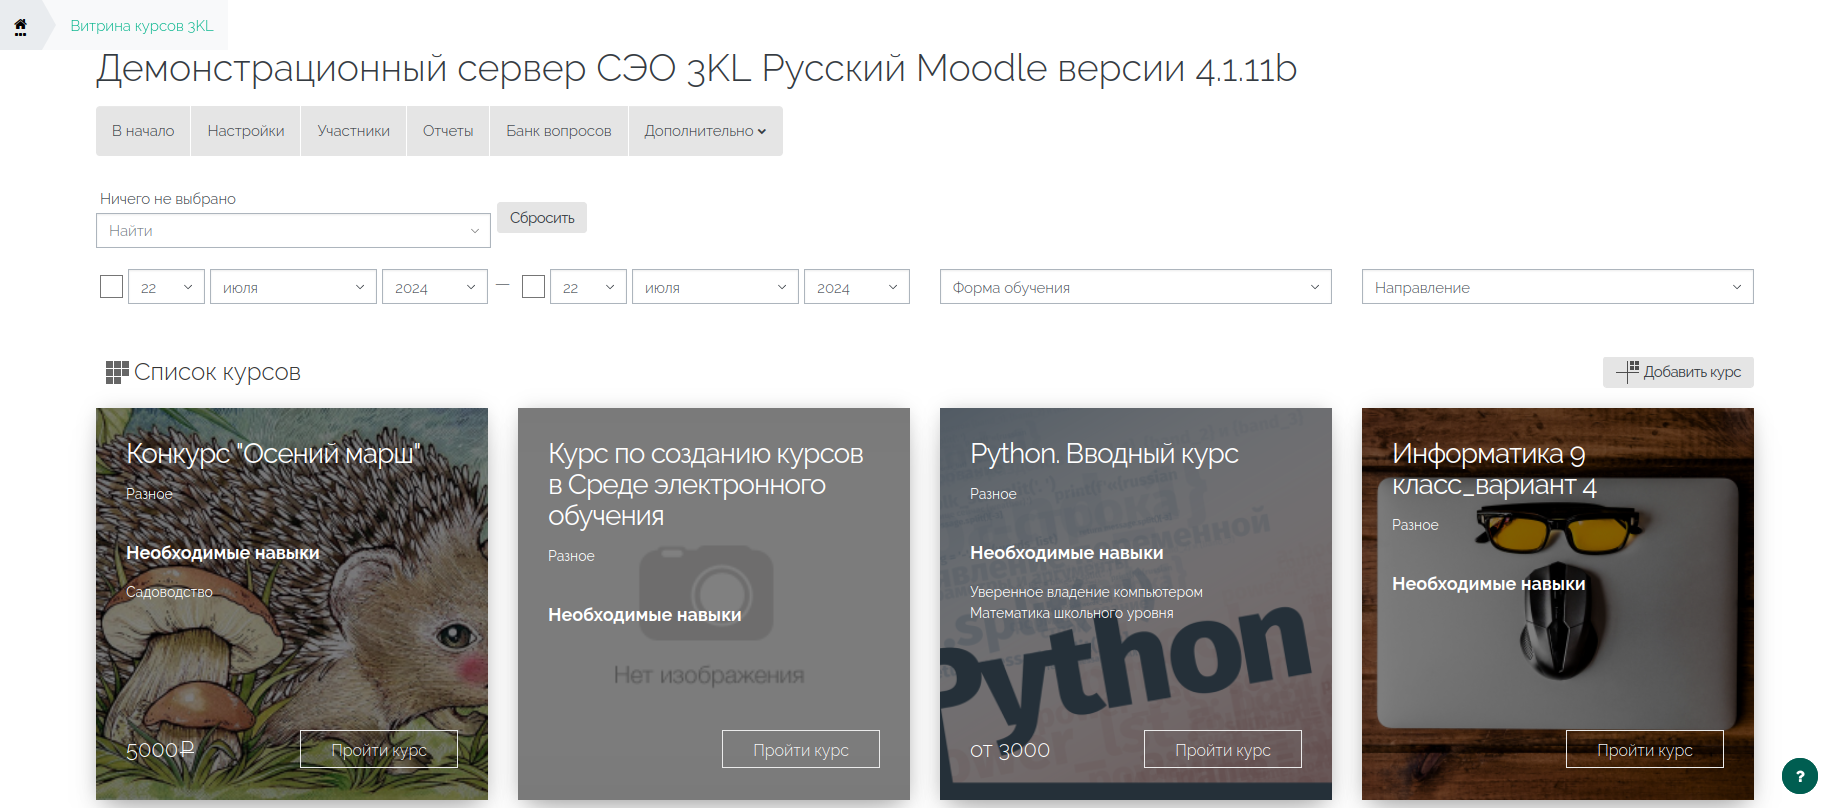Open the Участники tab

(x=353, y=131)
